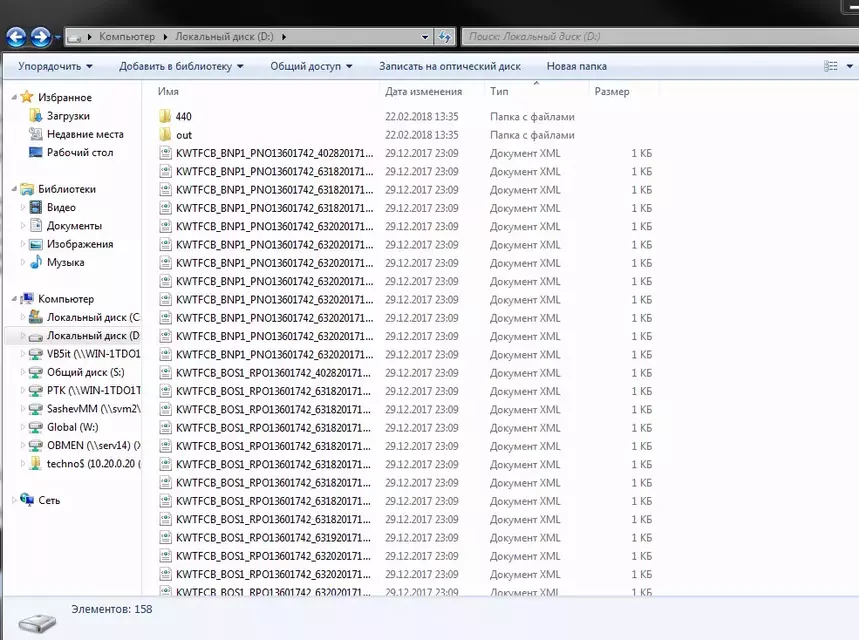Open the Добавить в библиотеку dropdown
This screenshot has height=640, width=859.
coord(181,66)
